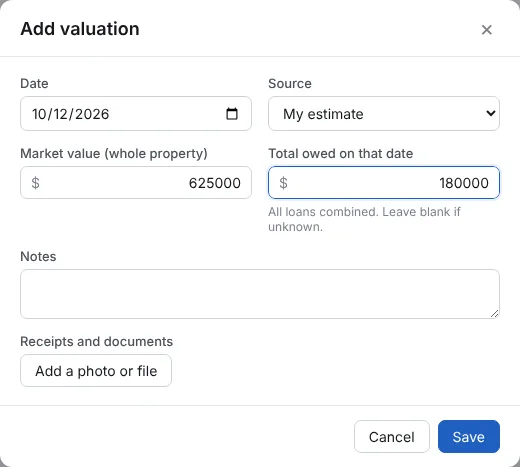Click the Notes label

[38, 256]
